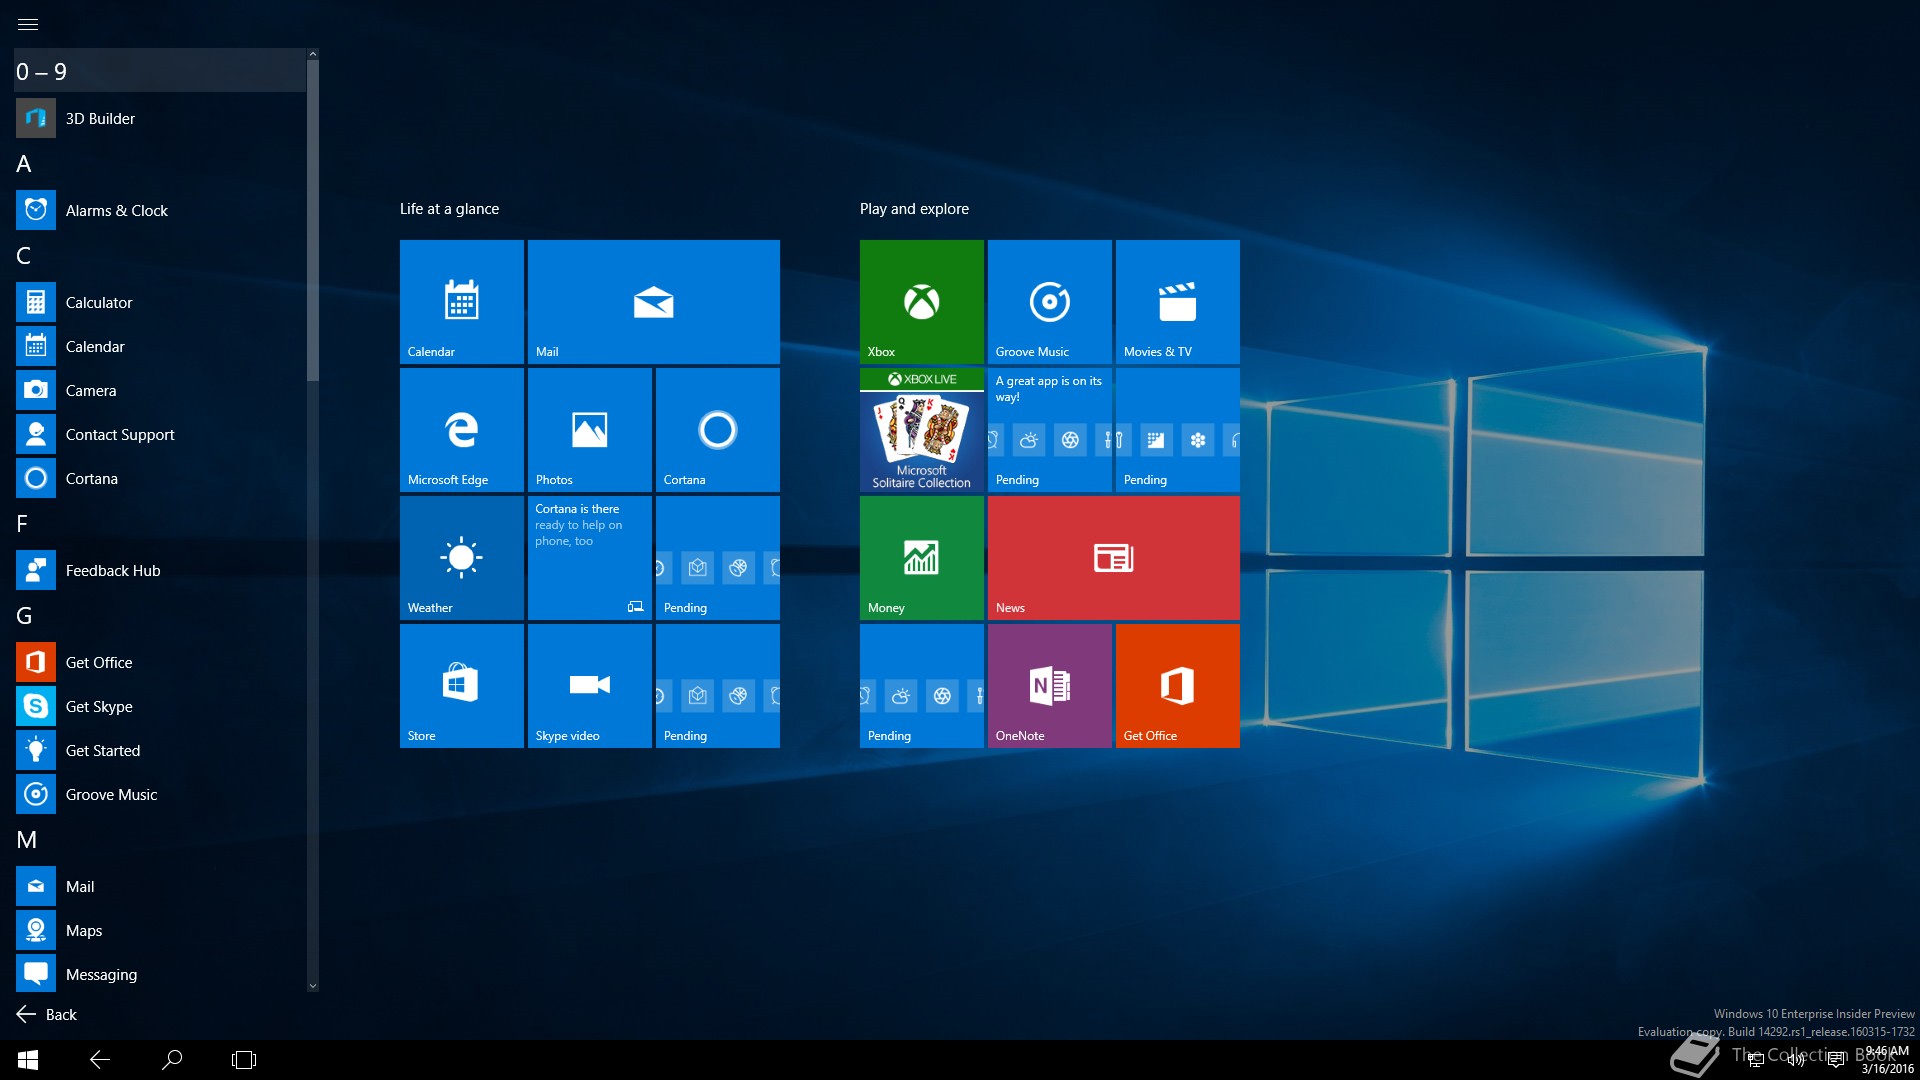Launch Get Started app
The height and width of the screenshot is (1080, 1920).
coord(160,750)
